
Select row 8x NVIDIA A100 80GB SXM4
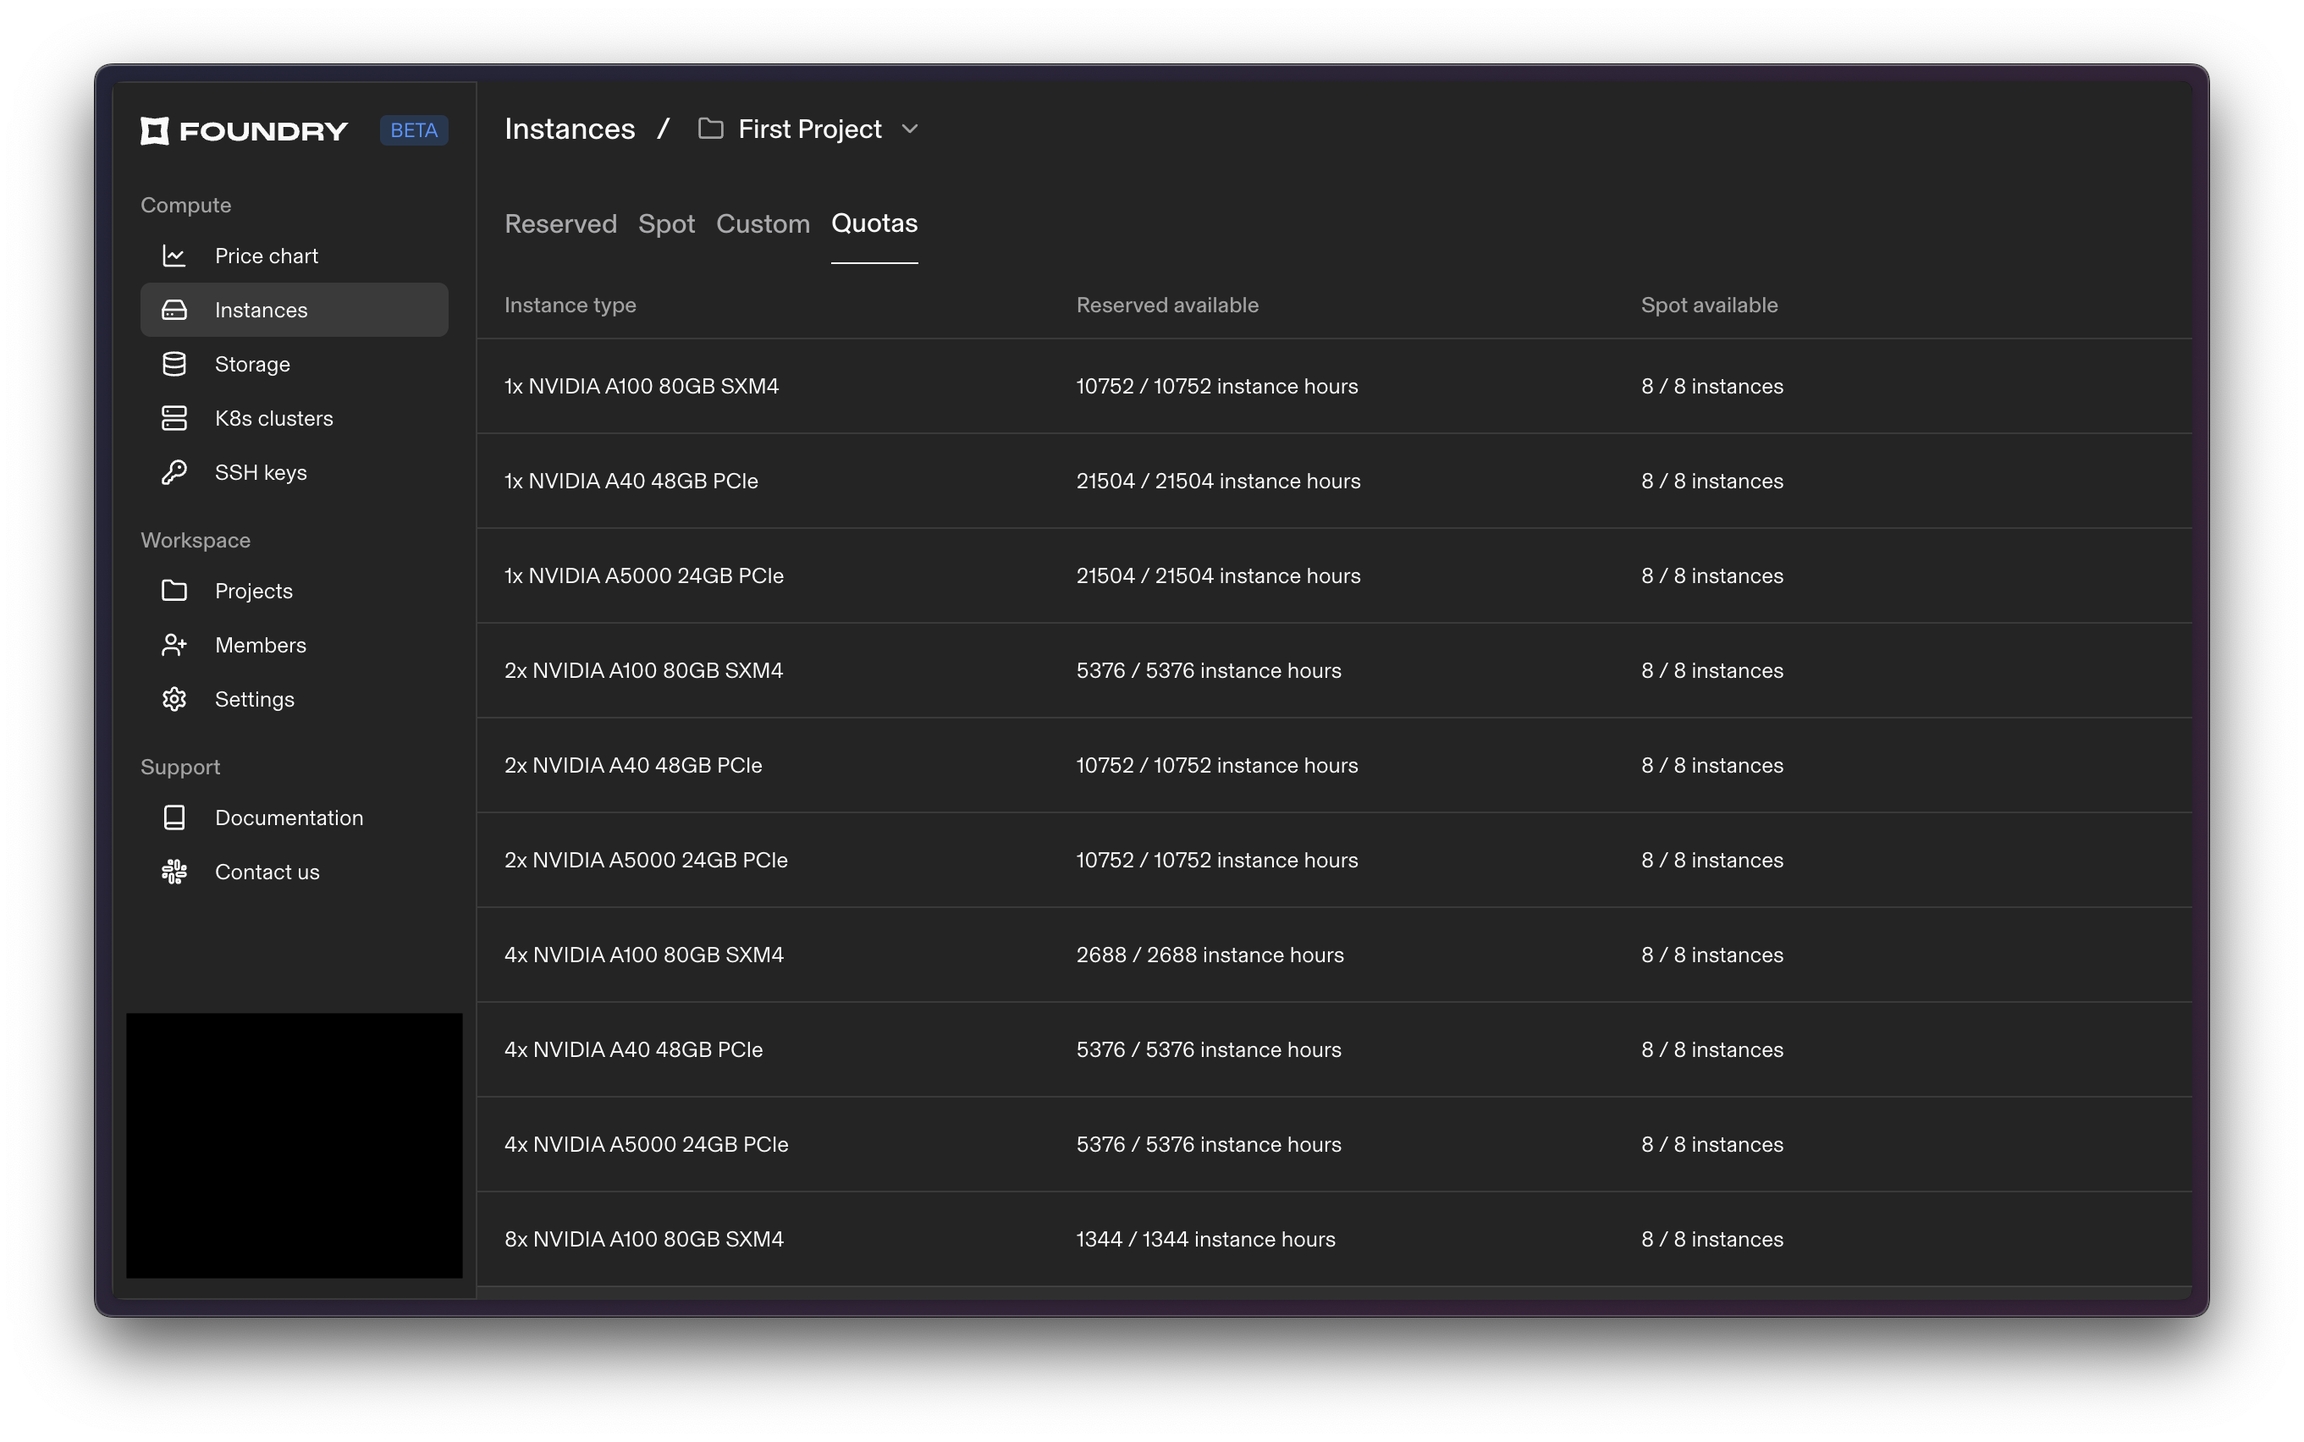(1334, 1239)
